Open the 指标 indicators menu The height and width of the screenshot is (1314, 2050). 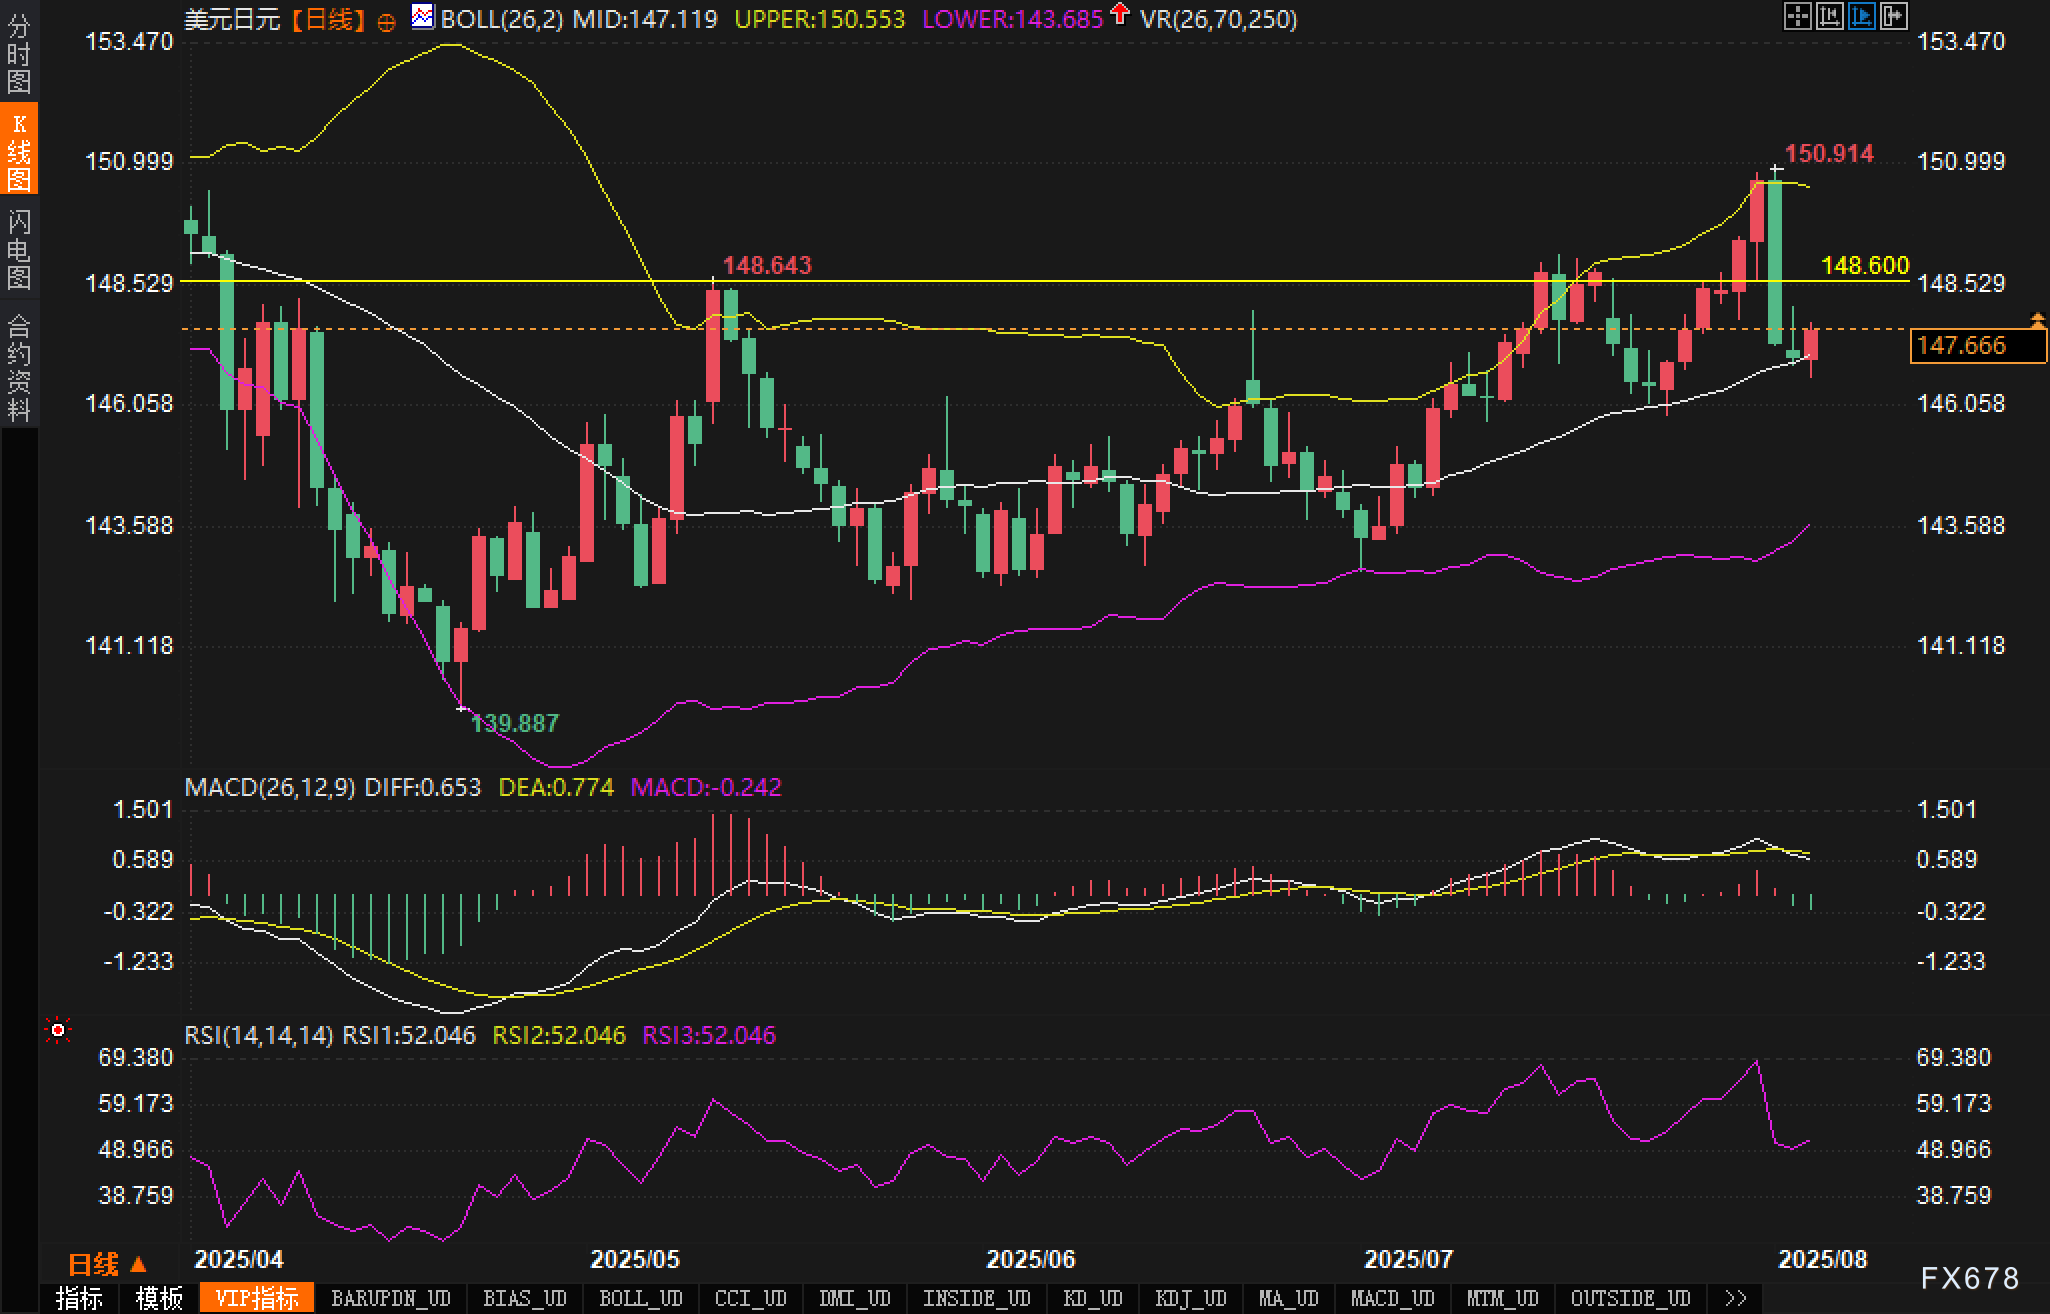(x=79, y=1298)
